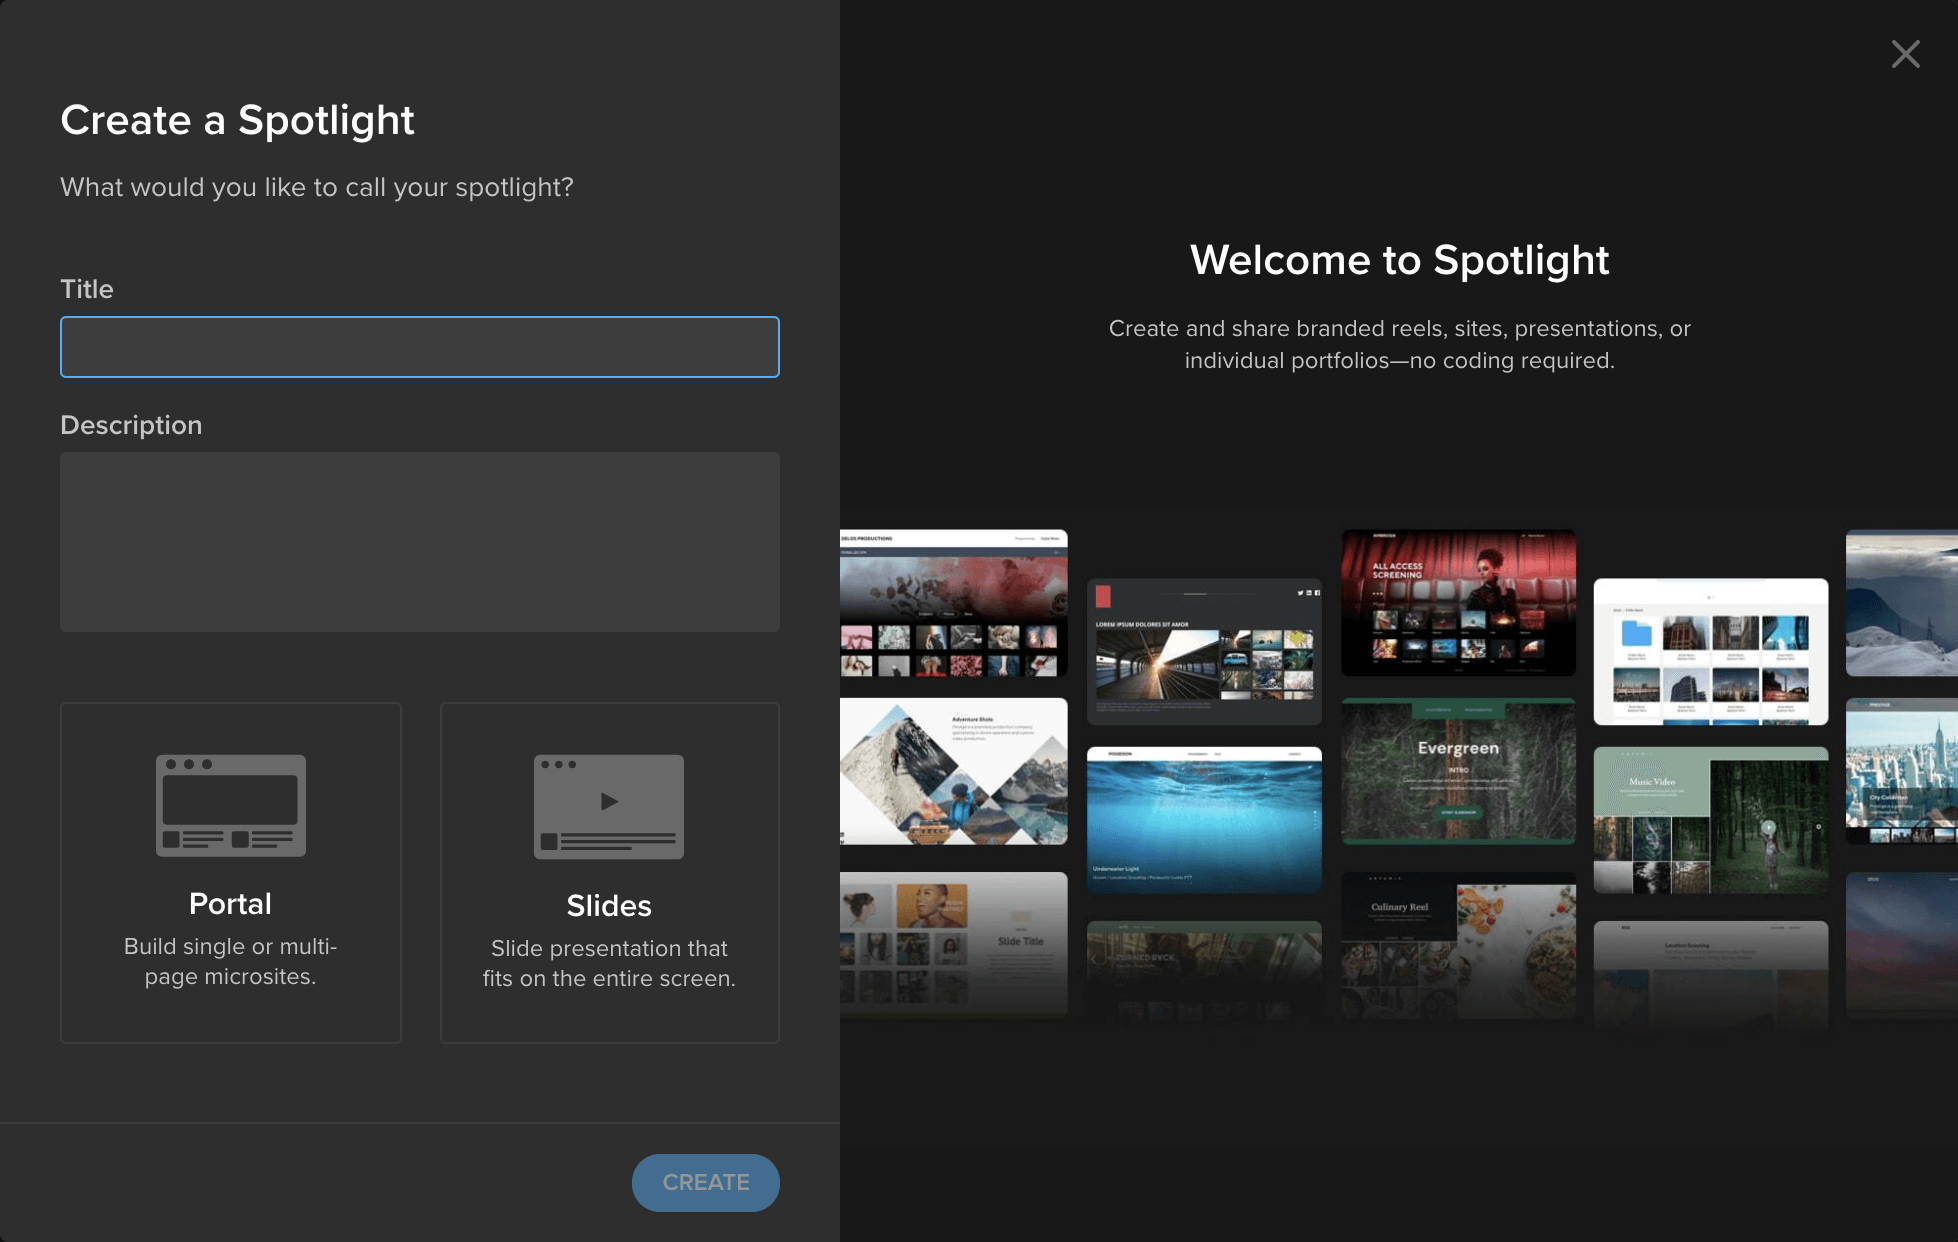Click into the Title input field
The image size is (1958, 1242).
[x=419, y=346]
